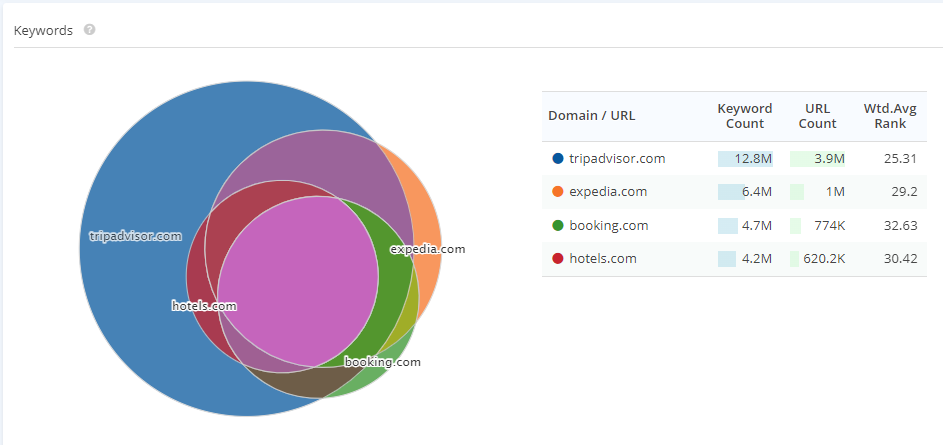The image size is (943, 445).
Task: Click the red hotels.com legend dot
Action: 558,259
